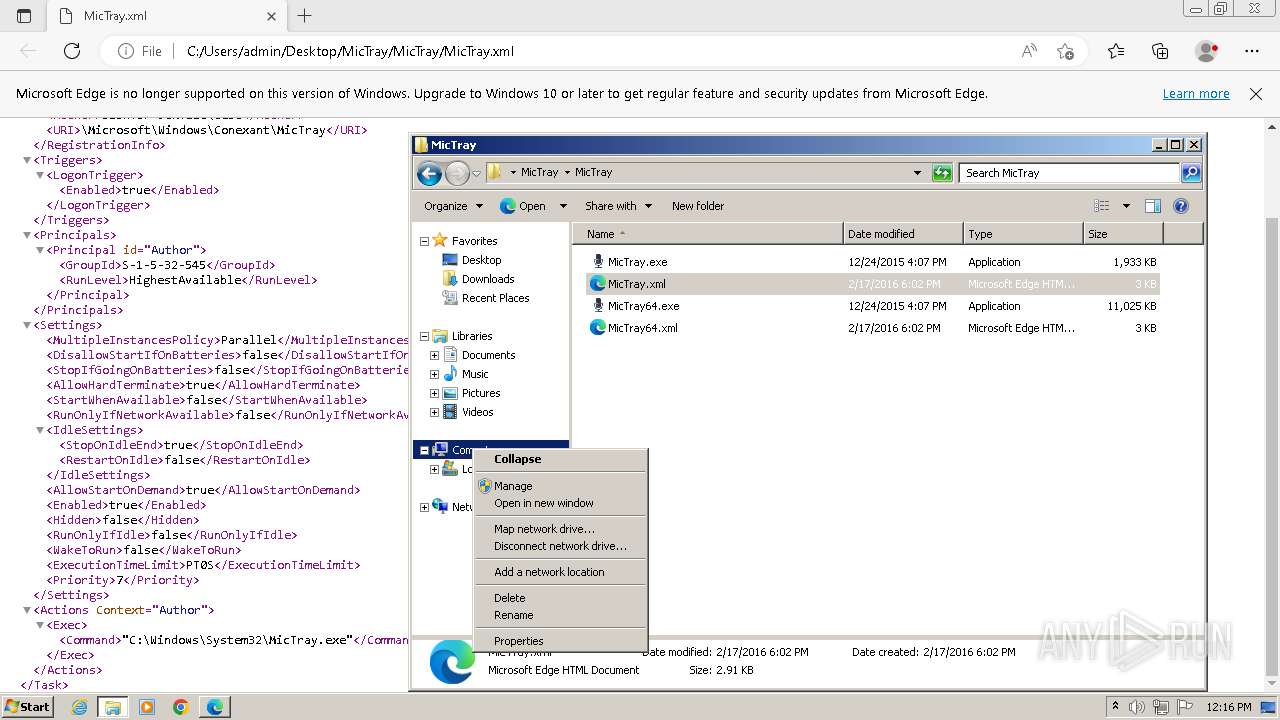Toggle Explorer preview pane icon

[x=1153, y=206]
